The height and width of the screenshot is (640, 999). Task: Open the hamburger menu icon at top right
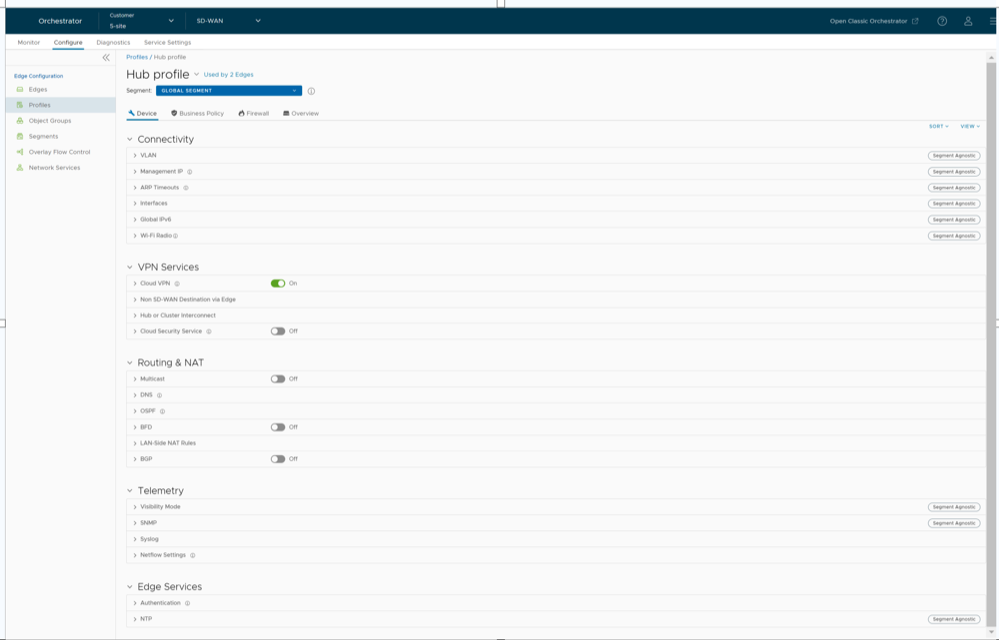coord(992,21)
